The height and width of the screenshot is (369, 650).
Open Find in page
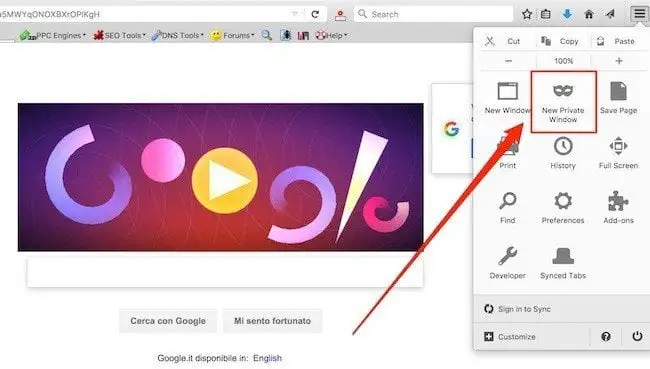pos(507,208)
